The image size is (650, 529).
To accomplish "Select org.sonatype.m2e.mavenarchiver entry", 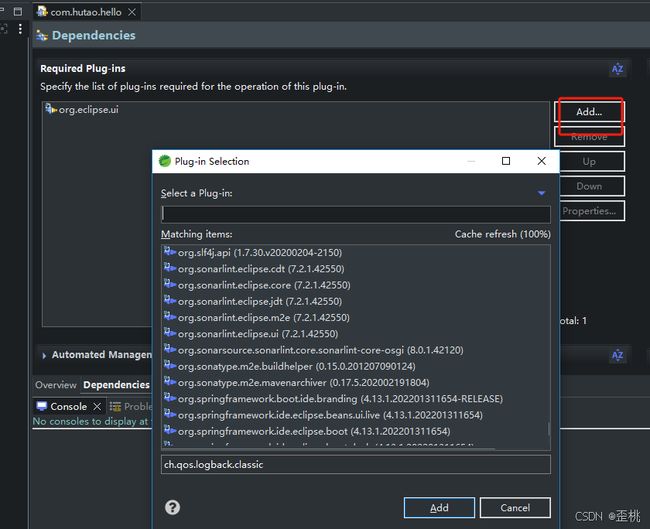I will click(356, 382).
